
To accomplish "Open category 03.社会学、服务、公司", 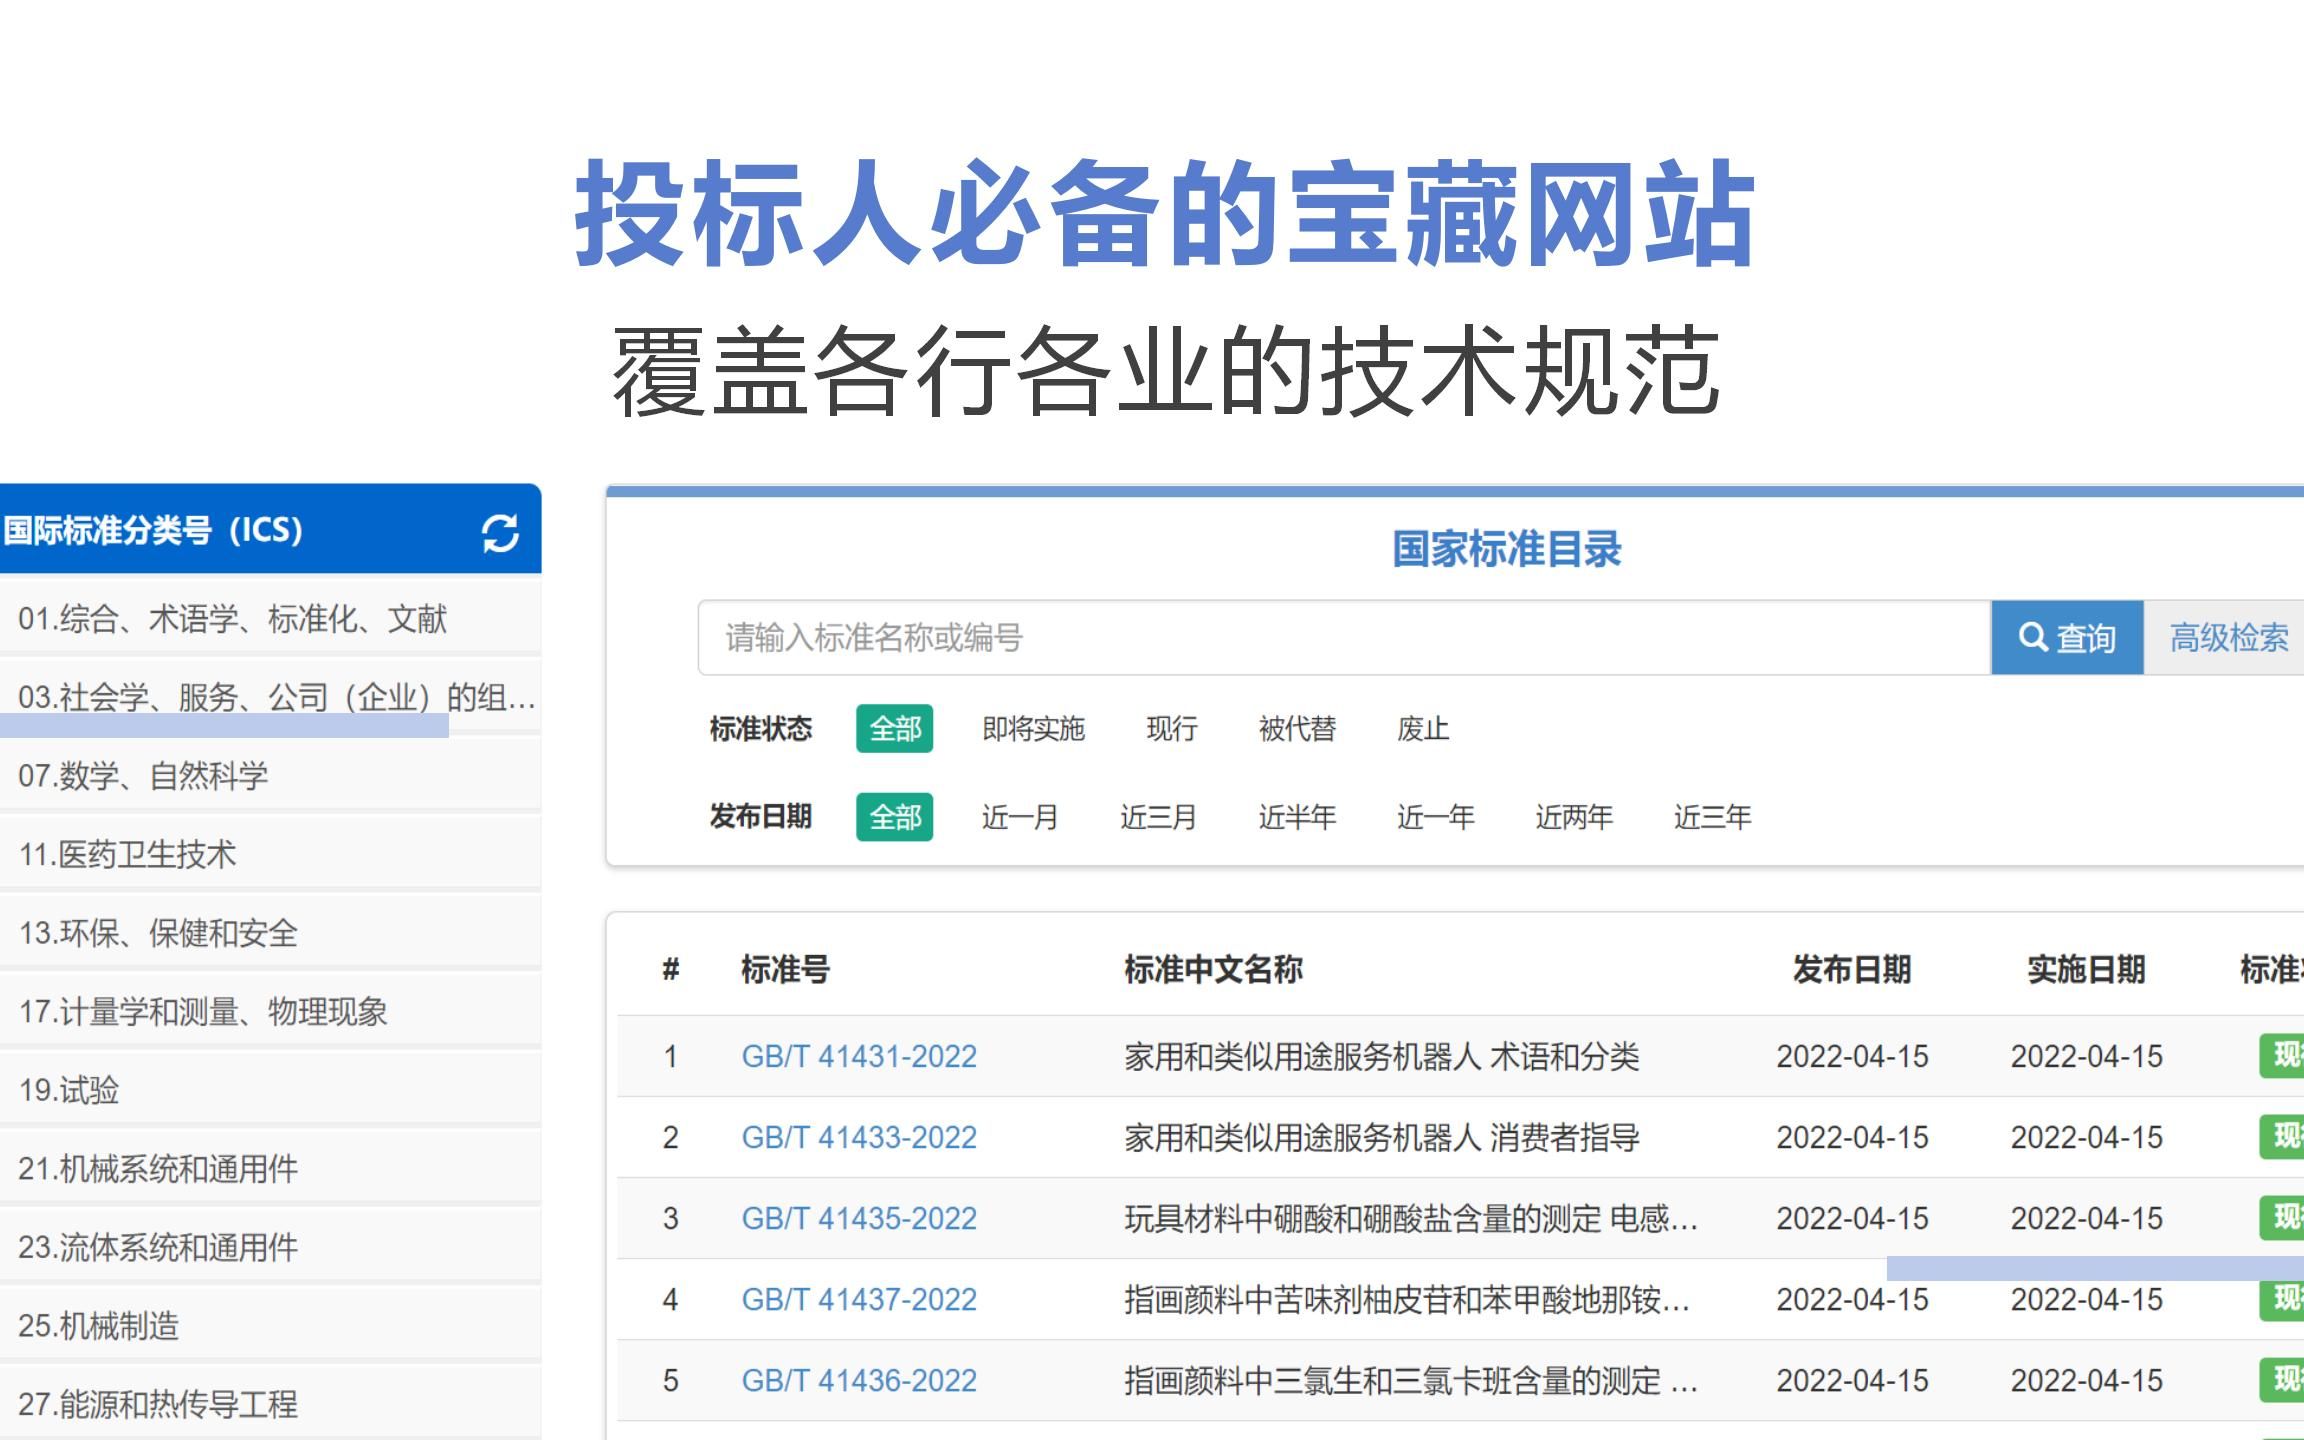I will click(270, 697).
